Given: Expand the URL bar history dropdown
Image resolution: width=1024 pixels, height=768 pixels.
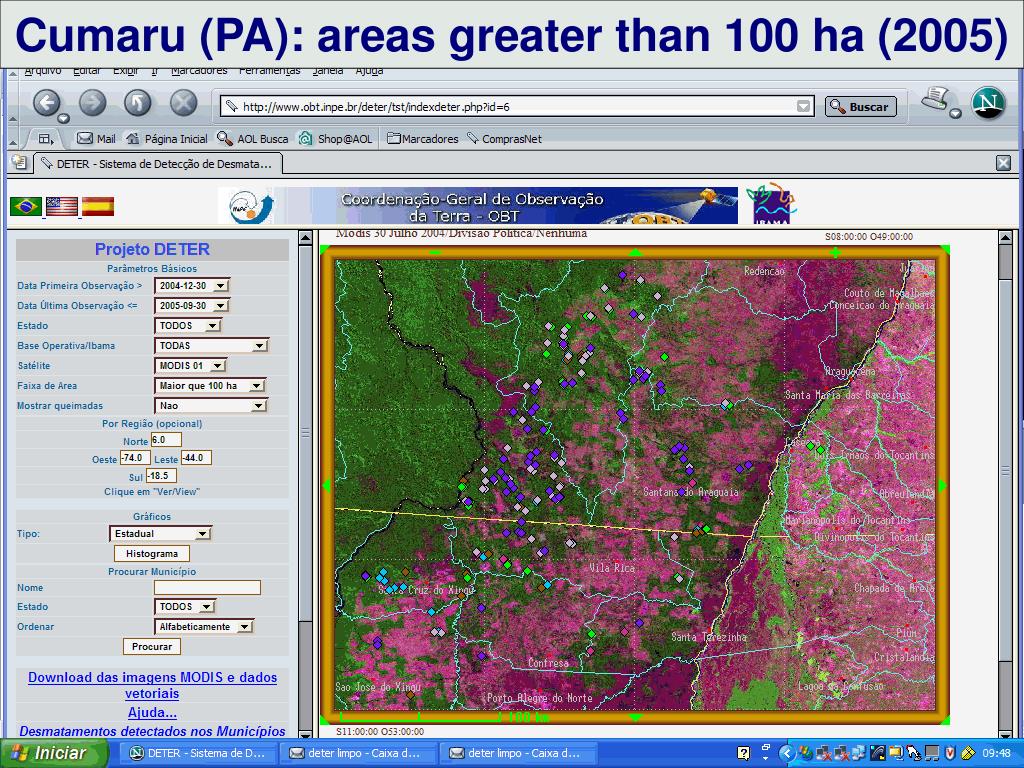Looking at the screenshot, I should point(804,106).
